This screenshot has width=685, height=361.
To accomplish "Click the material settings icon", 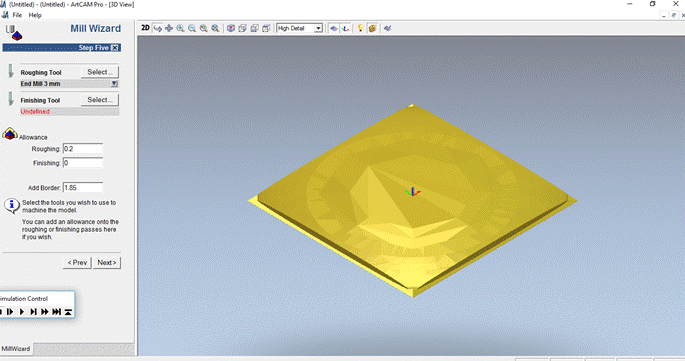I will [x=372, y=28].
